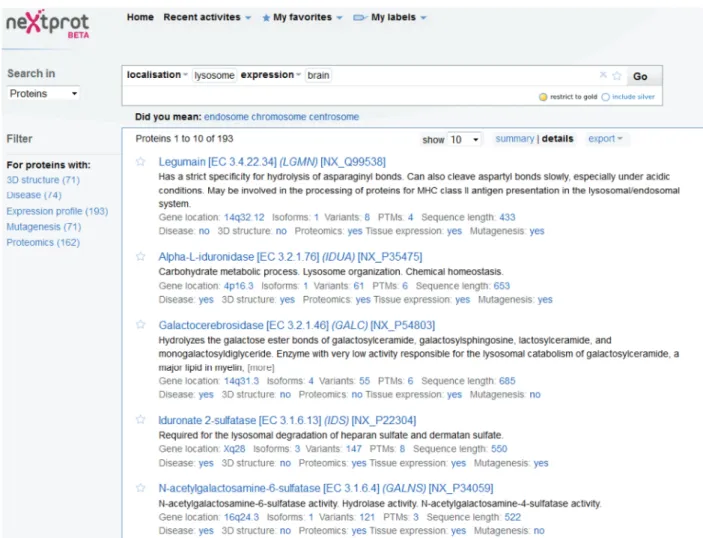Image resolution: width=703 pixels, height=538 pixels.
Task: Star the Iduronate 2-sulfatase entry
Action: [x=140, y=420]
